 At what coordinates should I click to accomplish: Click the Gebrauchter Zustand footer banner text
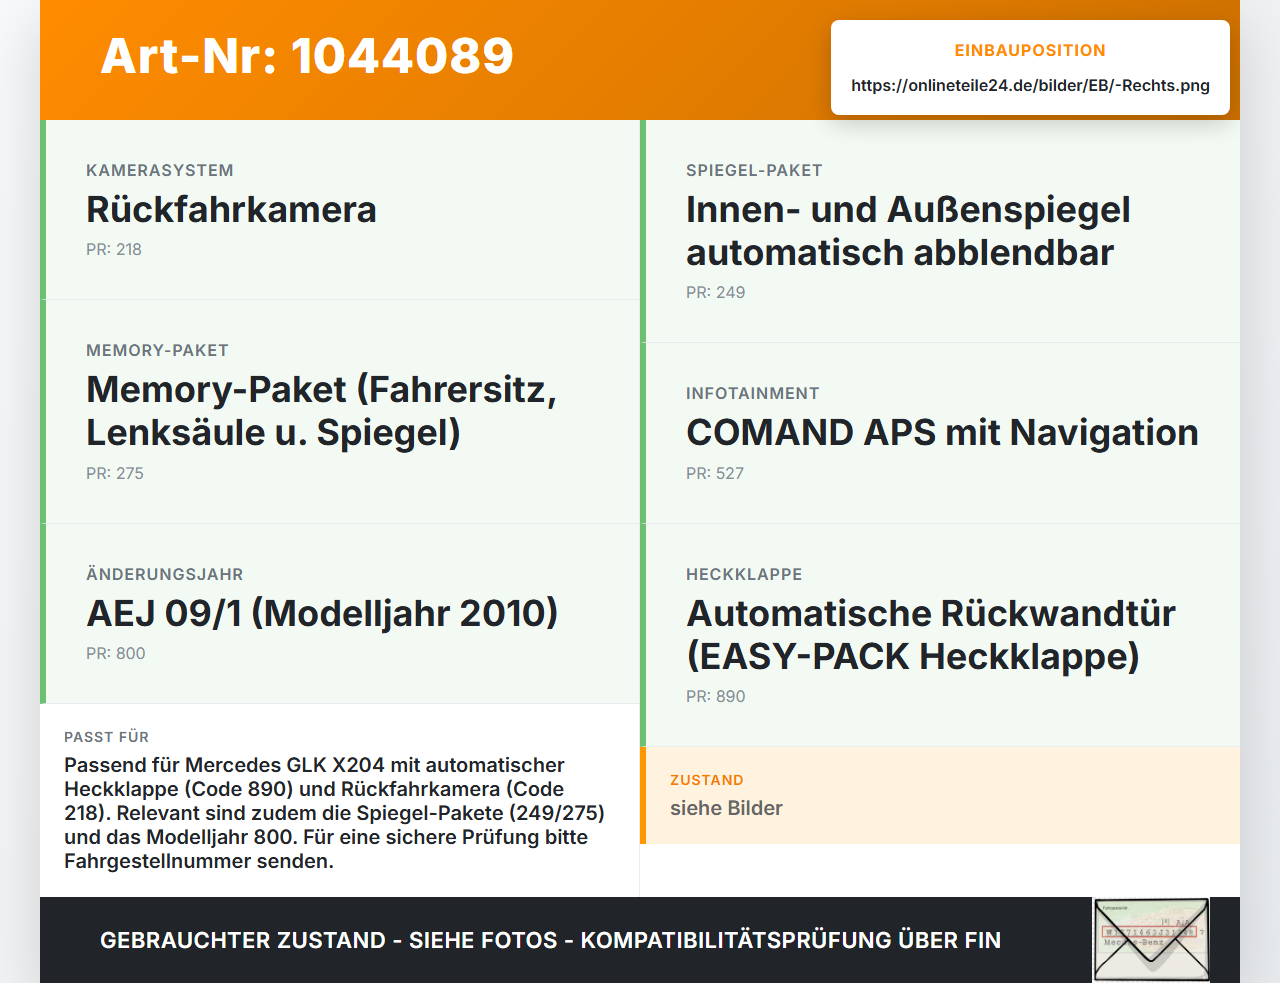click(x=550, y=940)
